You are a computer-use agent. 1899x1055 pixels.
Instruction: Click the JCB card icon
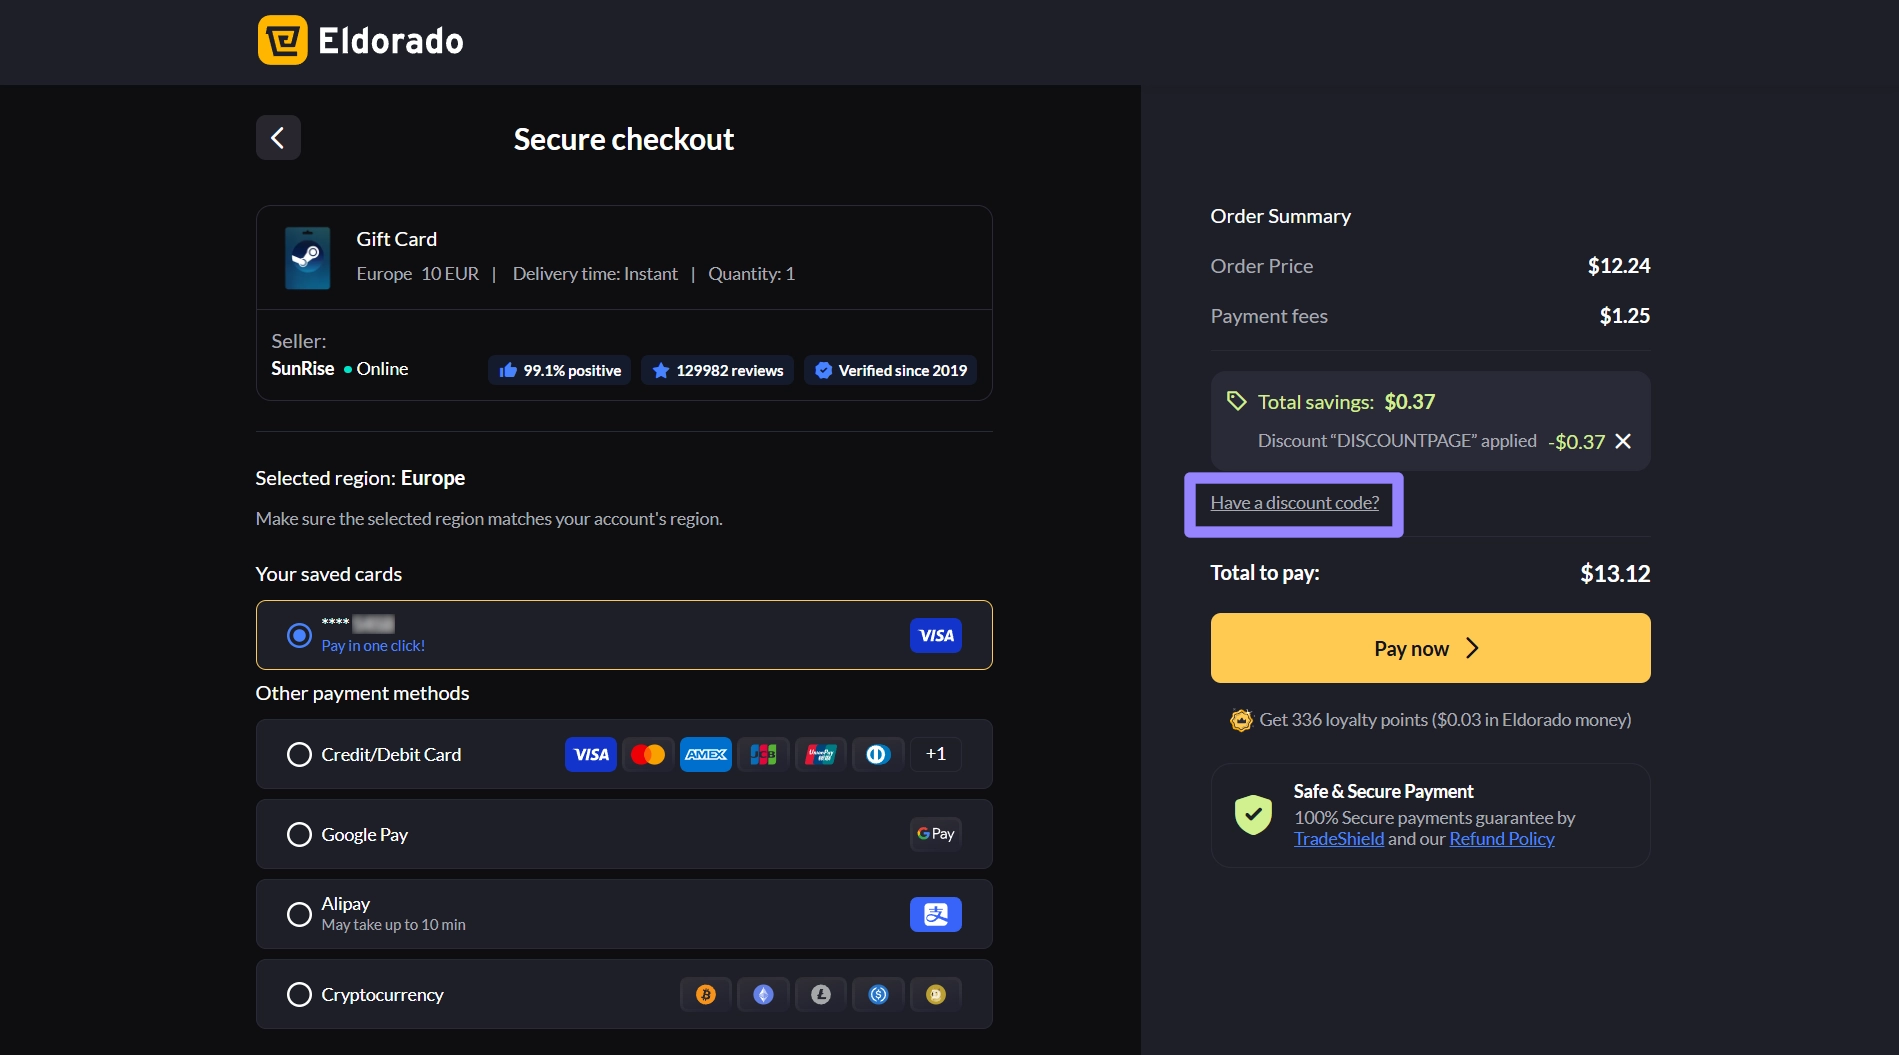click(x=763, y=754)
